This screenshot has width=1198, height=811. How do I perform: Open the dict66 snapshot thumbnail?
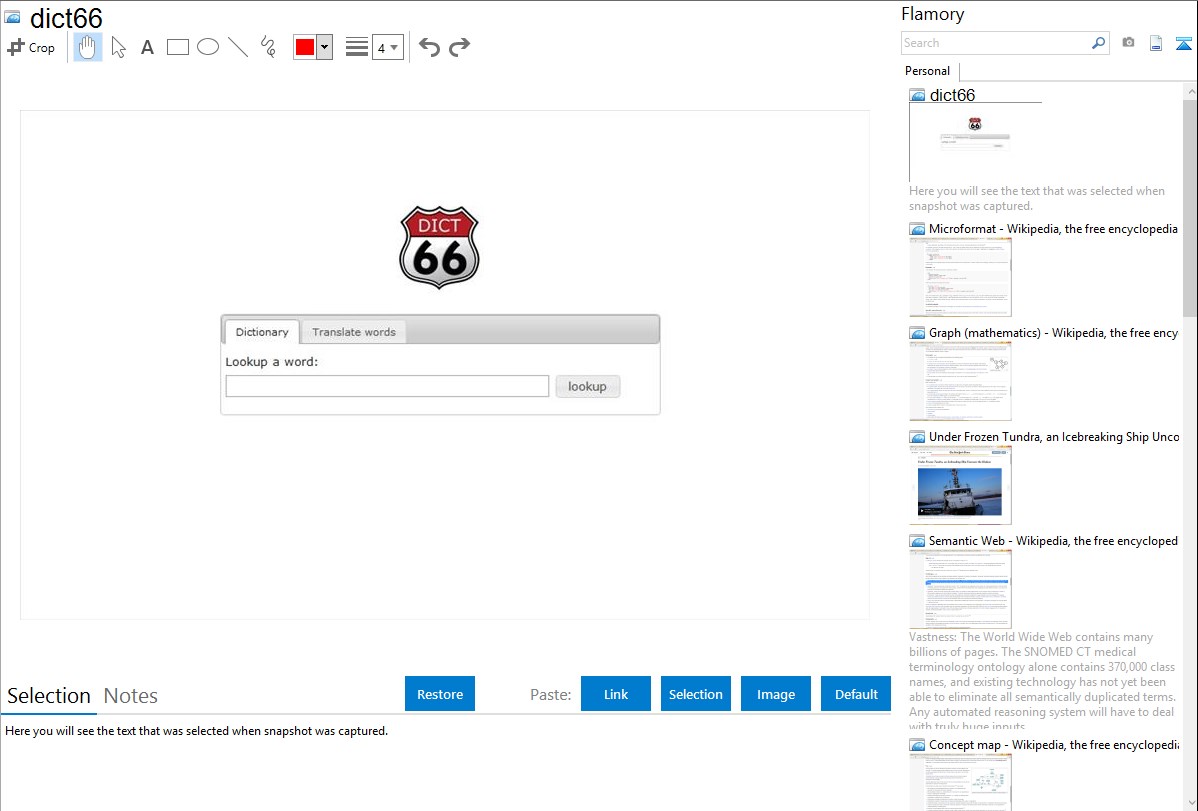click(x=976, y=141)
